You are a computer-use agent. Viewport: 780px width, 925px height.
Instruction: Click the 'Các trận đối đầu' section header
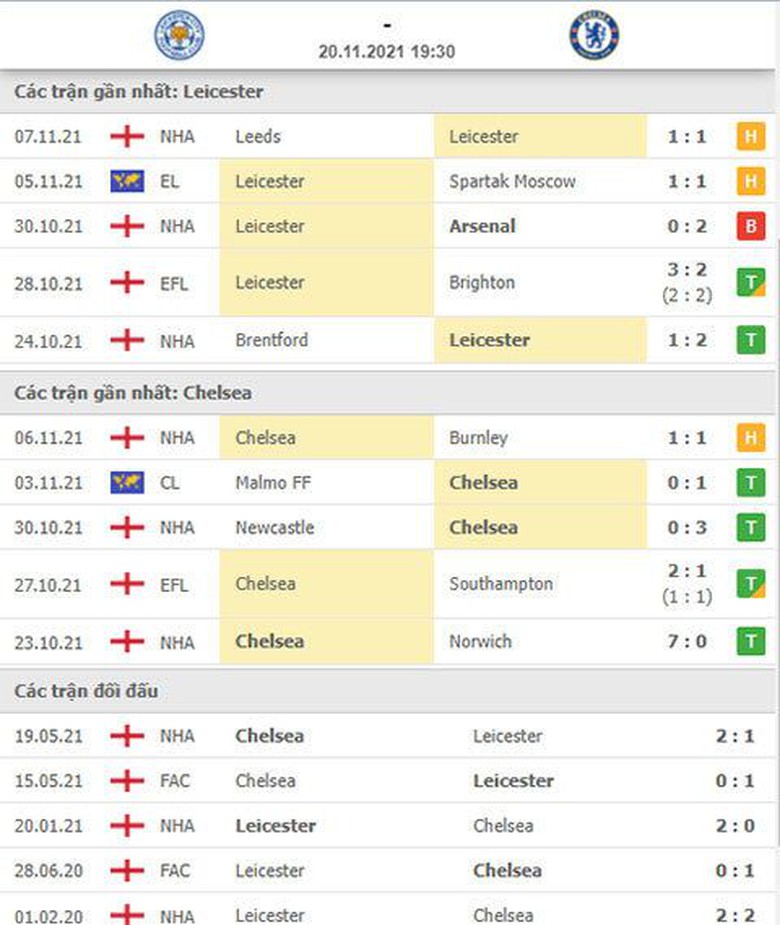coord(86,691)
